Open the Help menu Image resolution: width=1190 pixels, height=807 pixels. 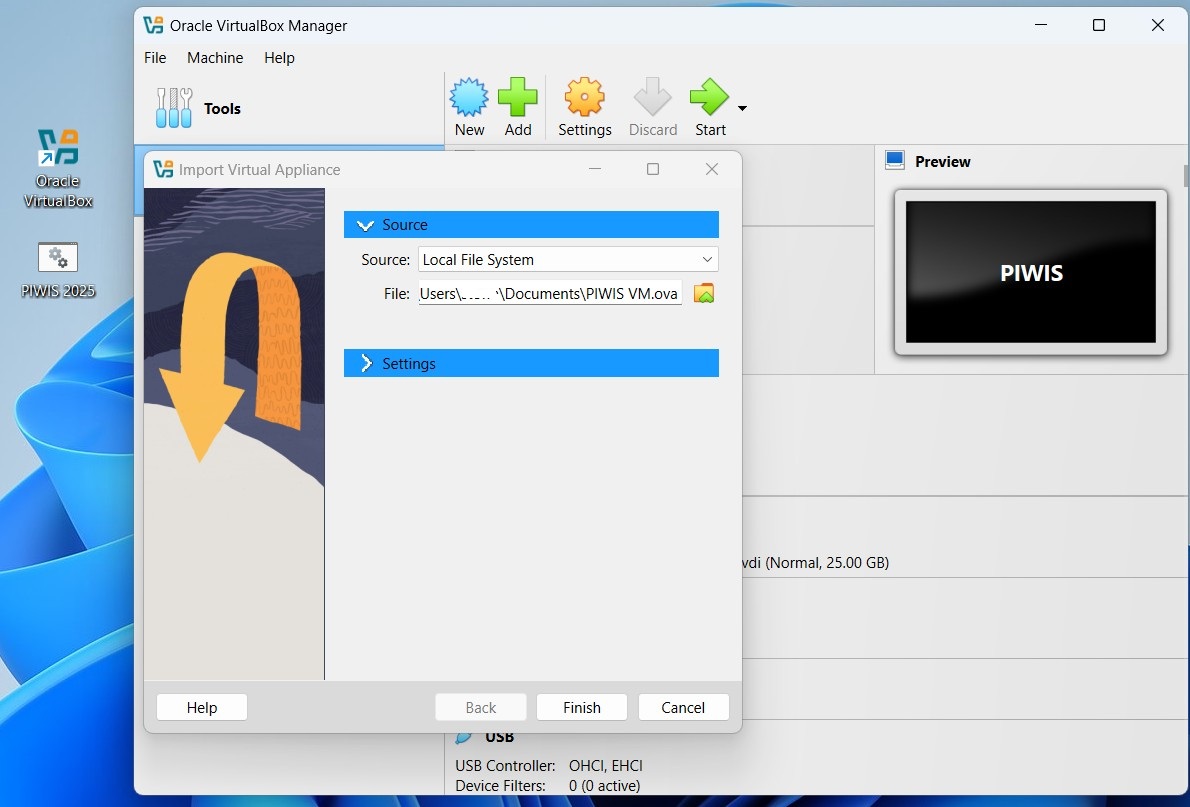click(279, 58)
